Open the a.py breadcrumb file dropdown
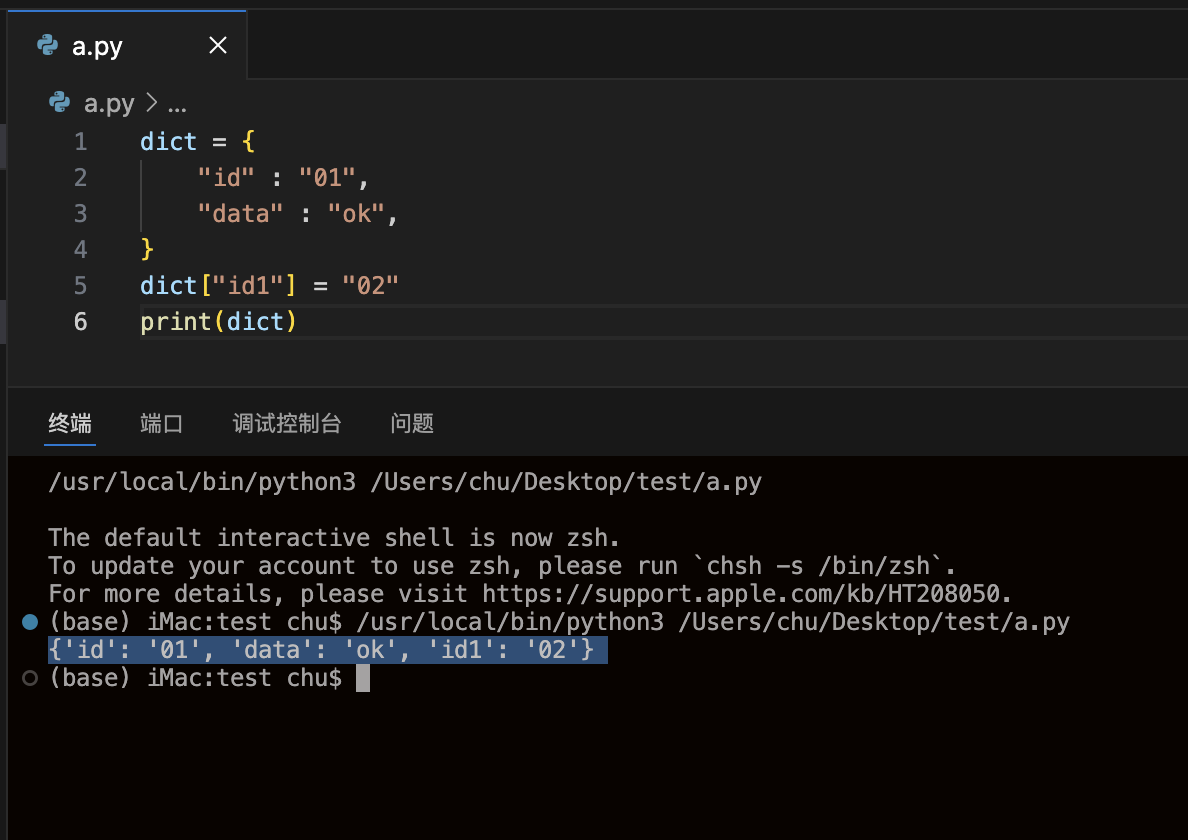The width and height of the screenshot is (1188, 840). pos(109,103)
